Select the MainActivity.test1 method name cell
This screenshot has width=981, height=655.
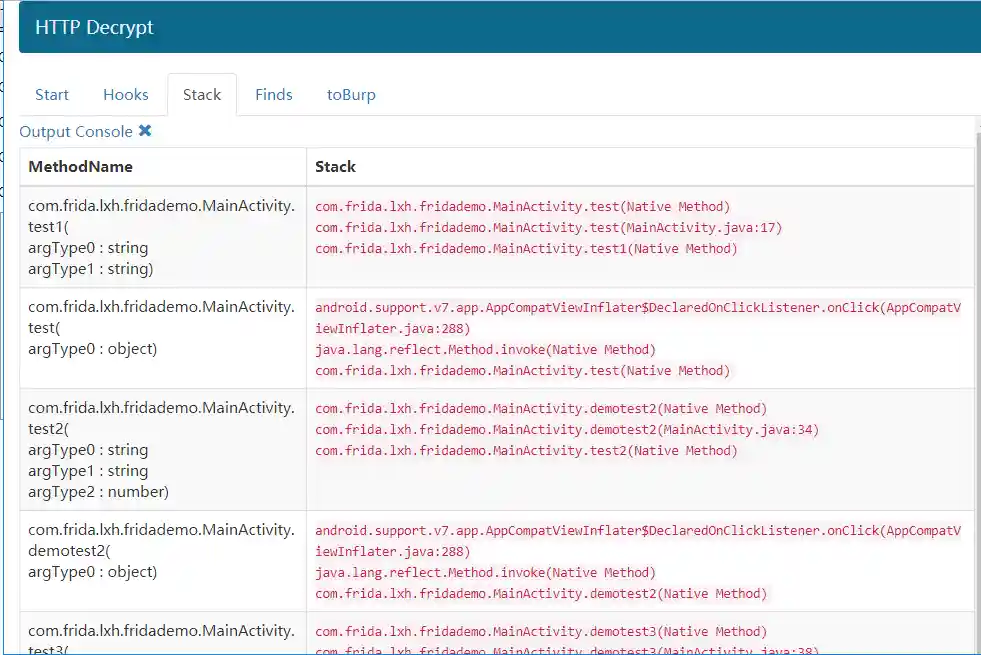click(x=161, y=237)
